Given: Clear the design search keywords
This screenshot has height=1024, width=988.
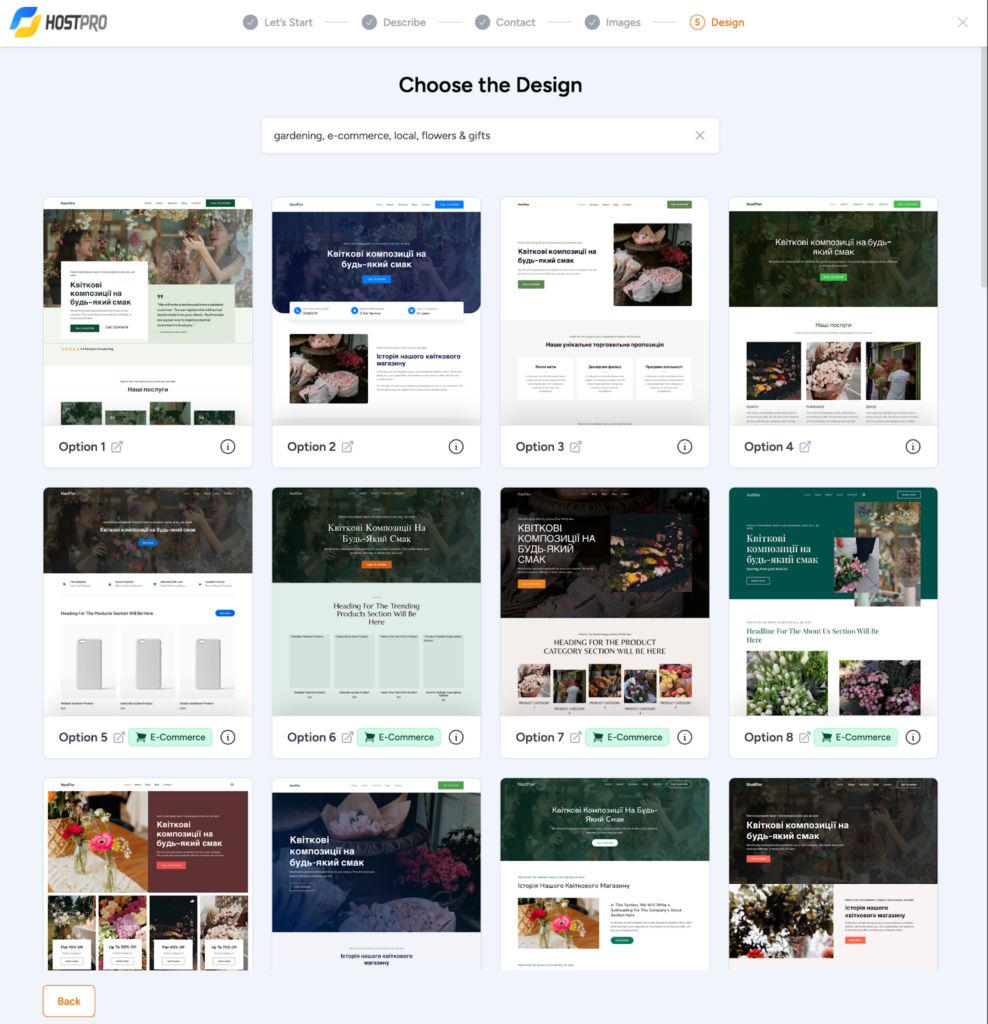Looking at the screenshot, I should [x=700, y=135].
